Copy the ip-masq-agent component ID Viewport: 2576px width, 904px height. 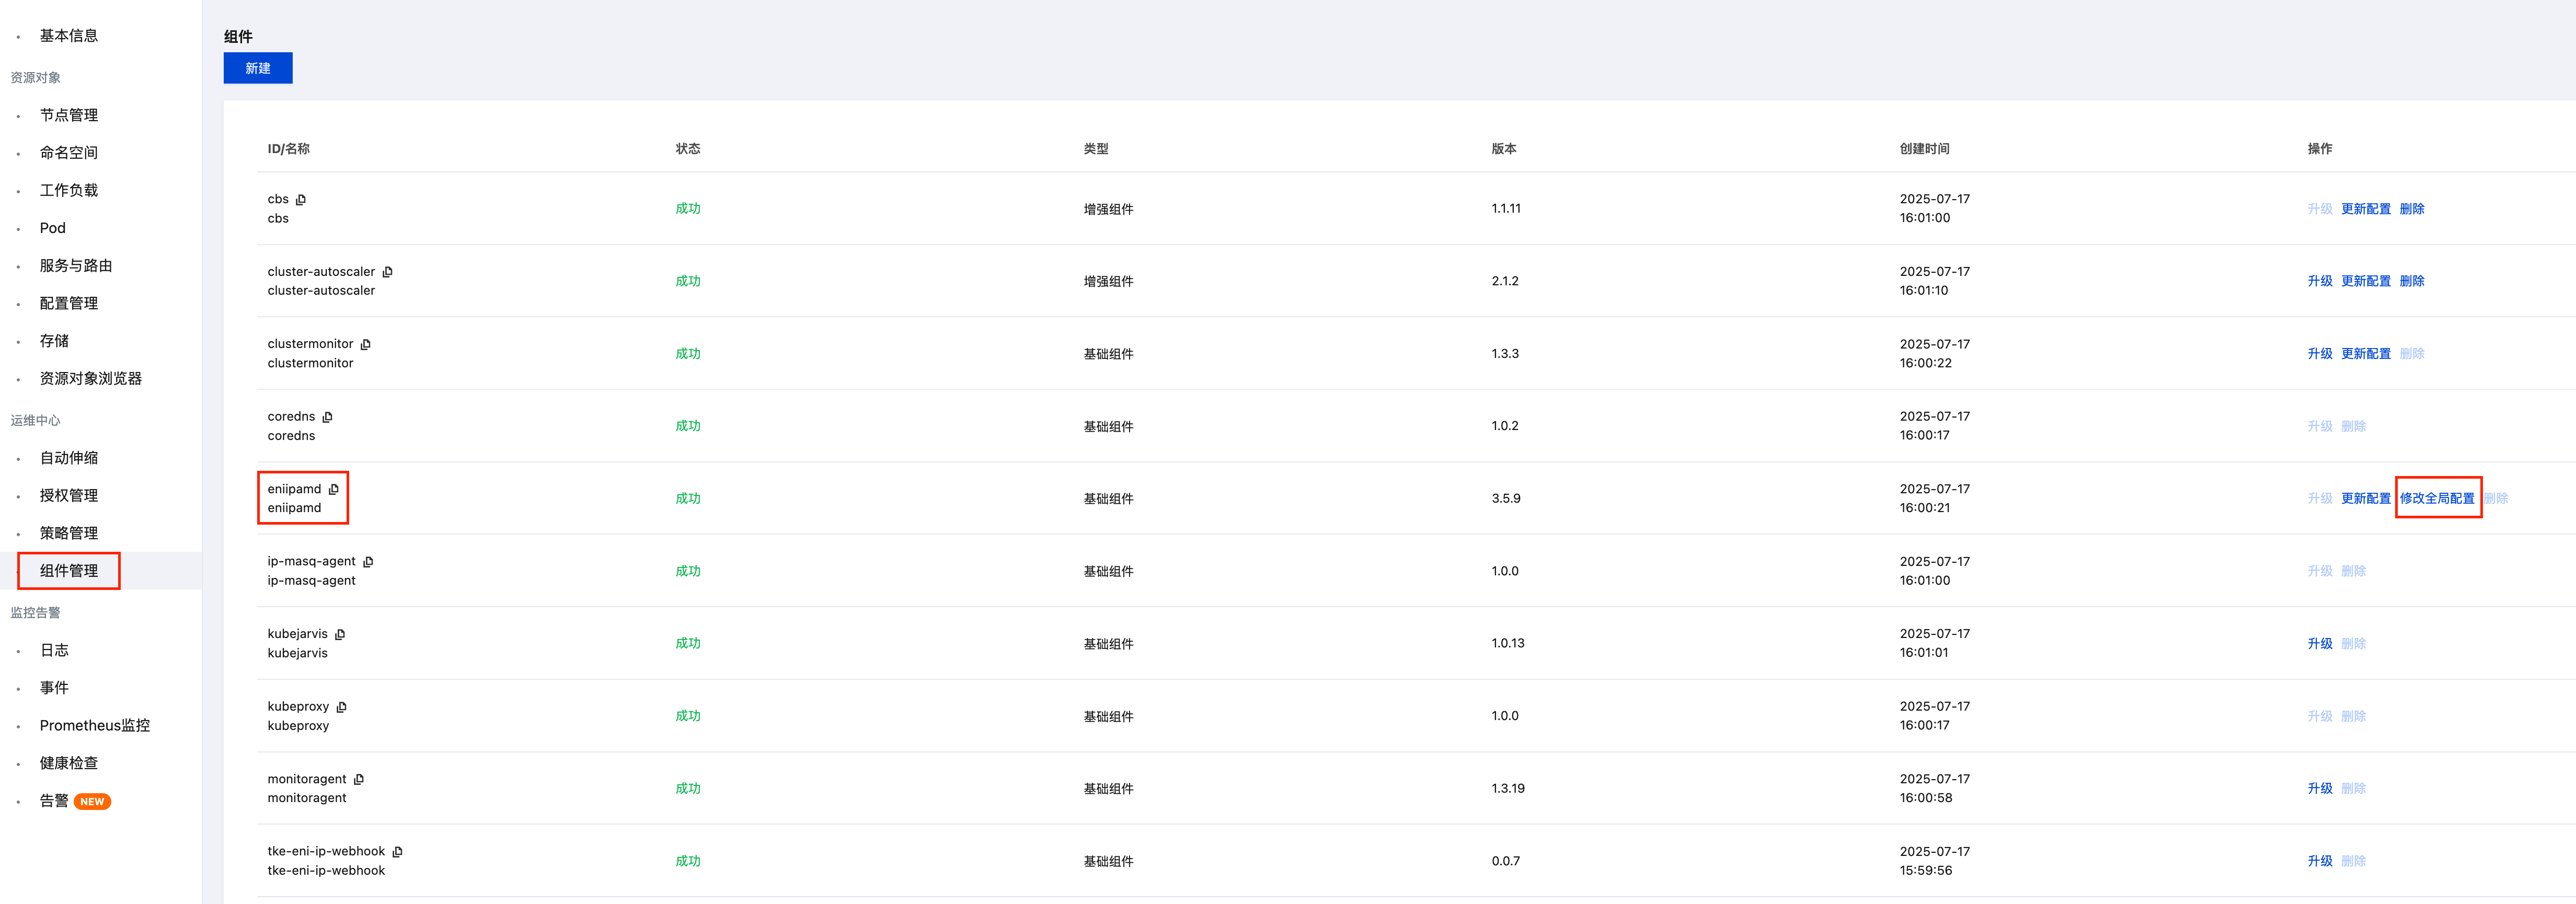369,562
